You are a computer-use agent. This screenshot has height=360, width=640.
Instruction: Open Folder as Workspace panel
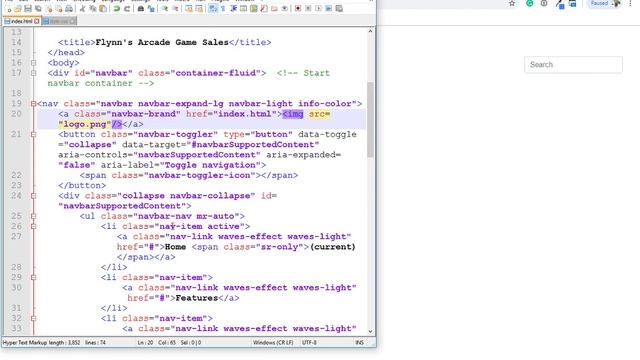[274, 9]
